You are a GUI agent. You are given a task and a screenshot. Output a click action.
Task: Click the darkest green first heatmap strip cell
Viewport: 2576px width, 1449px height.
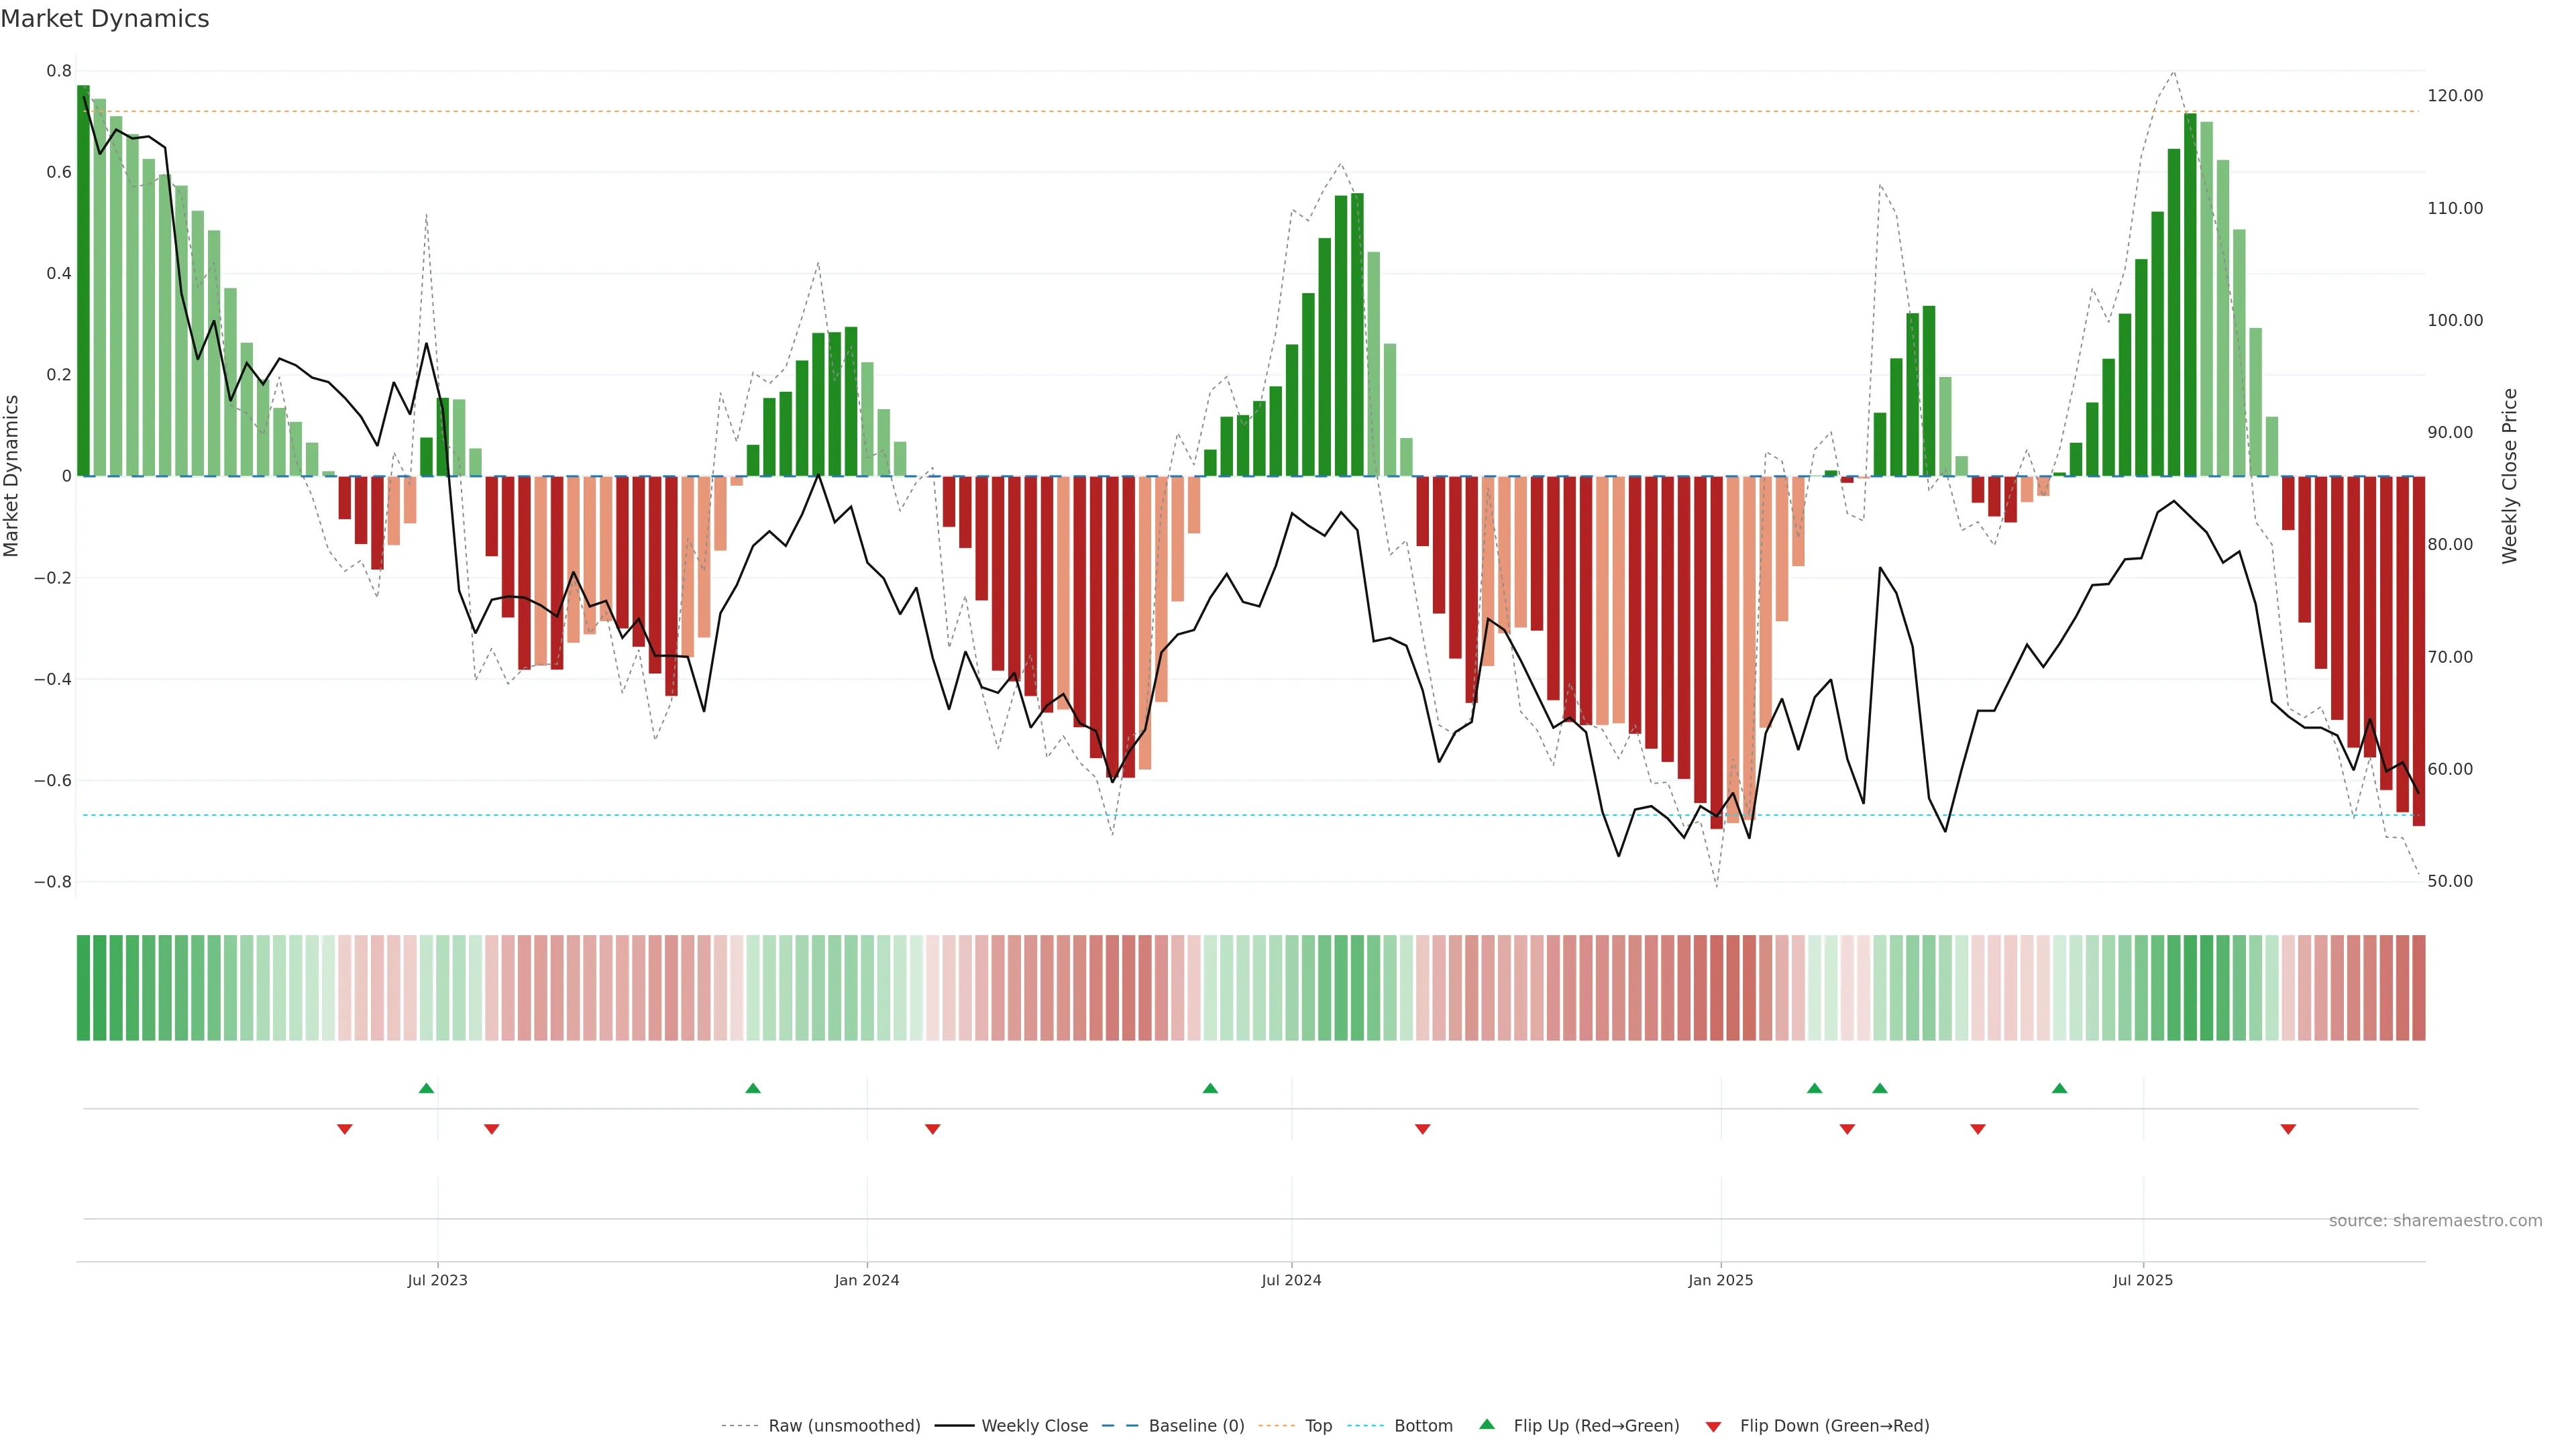pos(83,987)
